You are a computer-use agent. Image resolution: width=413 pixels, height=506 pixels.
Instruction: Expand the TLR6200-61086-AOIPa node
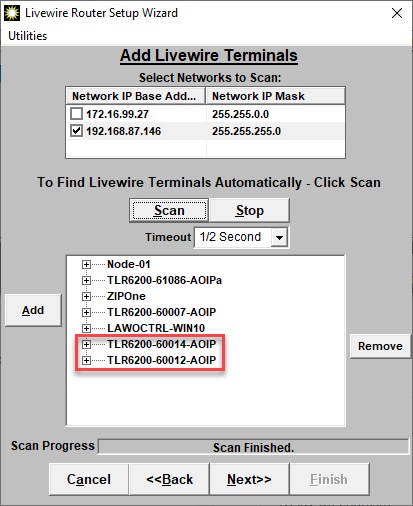click(86, 280)
